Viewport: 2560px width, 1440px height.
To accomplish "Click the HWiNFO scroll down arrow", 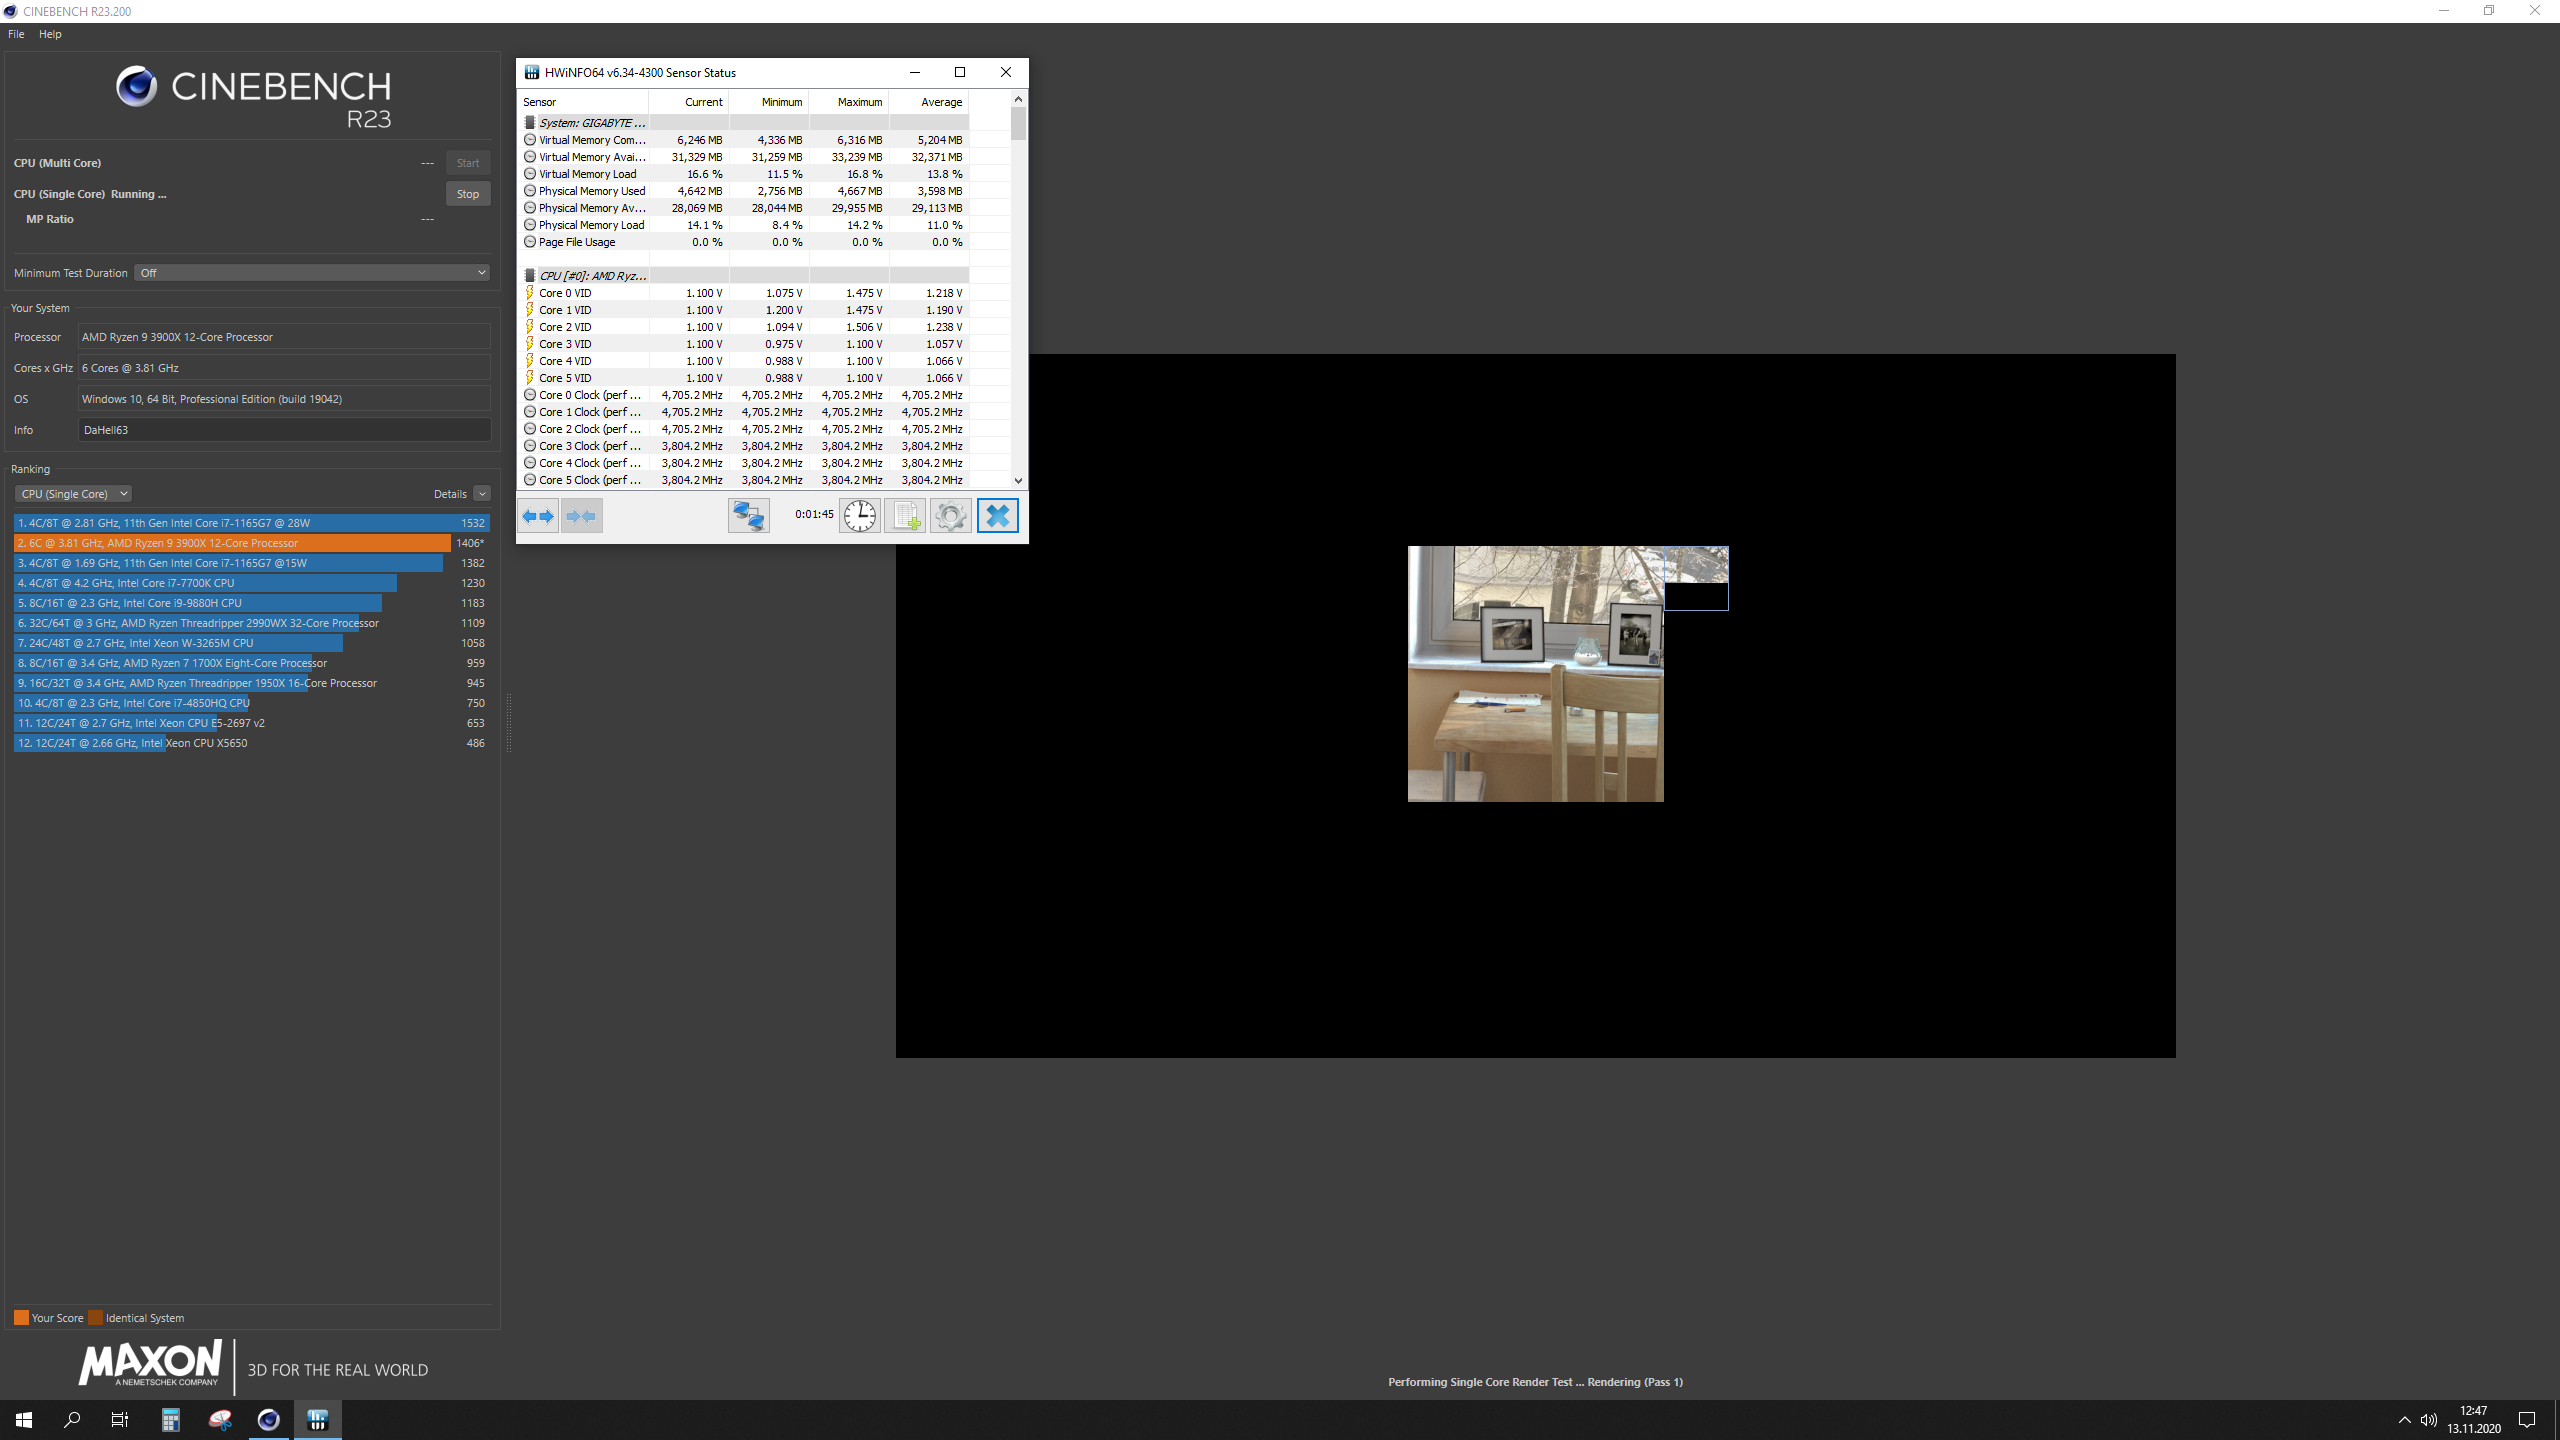I will click(x=1018, y=481).
